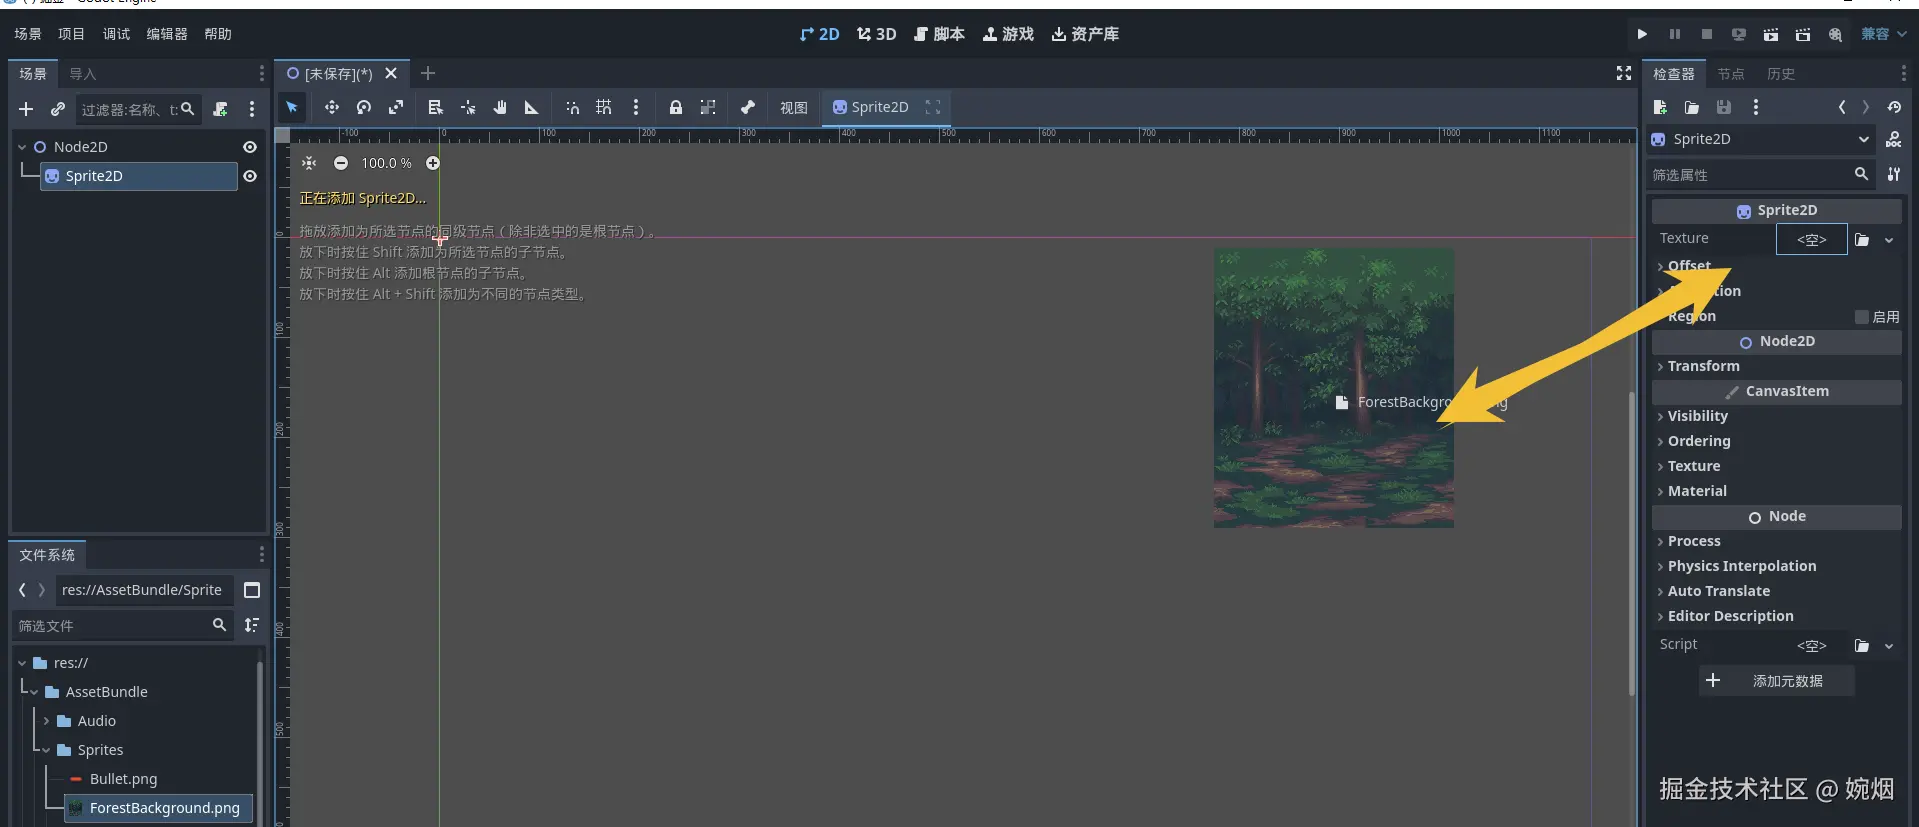Activate the Scale Mode tool

pyautogui.click(x=396, y=107)
